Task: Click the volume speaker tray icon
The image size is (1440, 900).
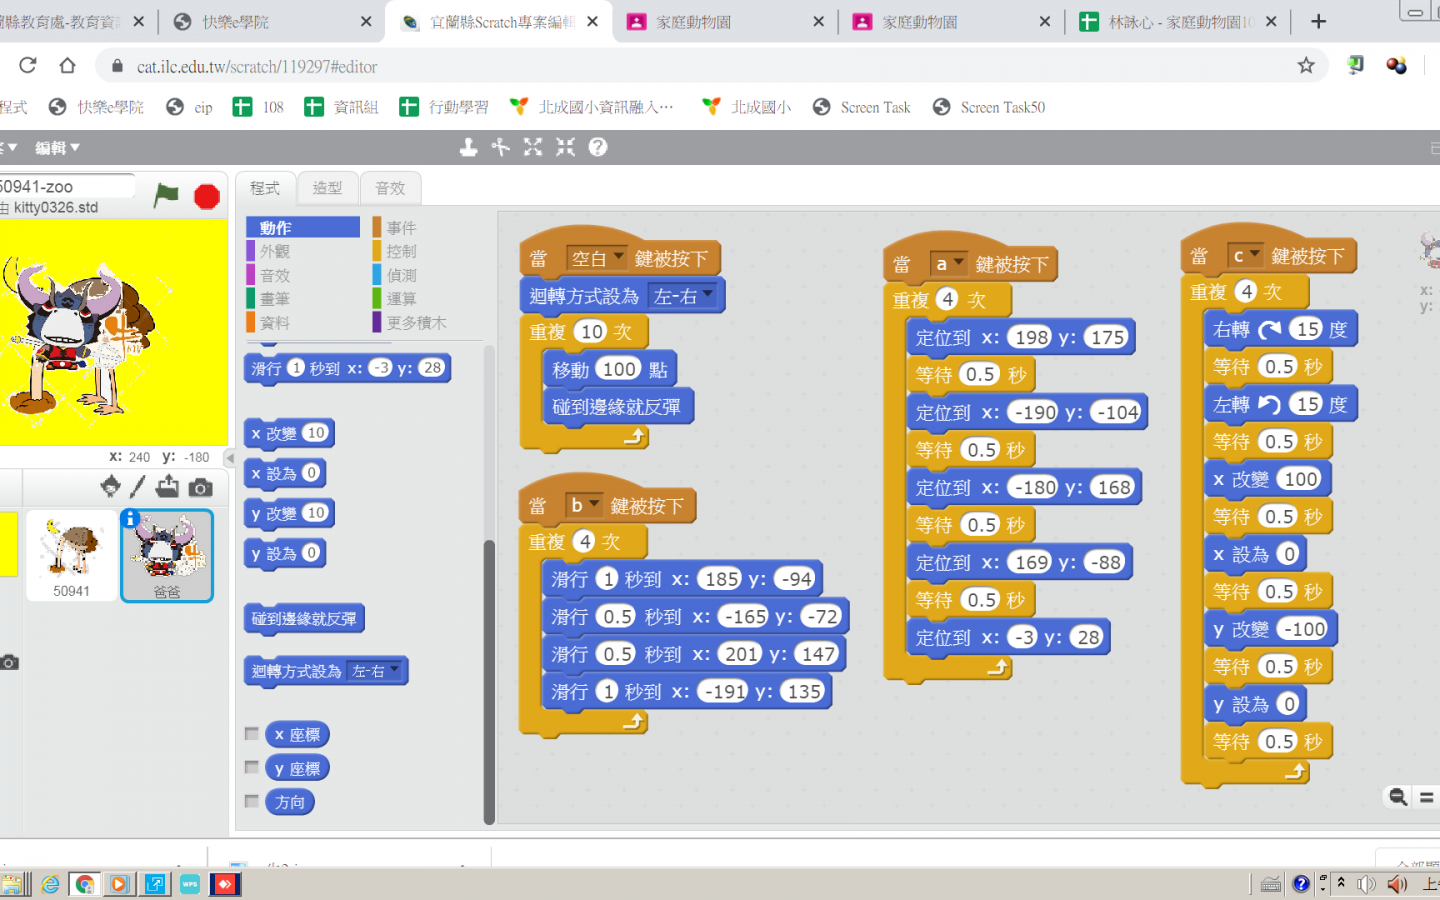Action: [1397, 884]
